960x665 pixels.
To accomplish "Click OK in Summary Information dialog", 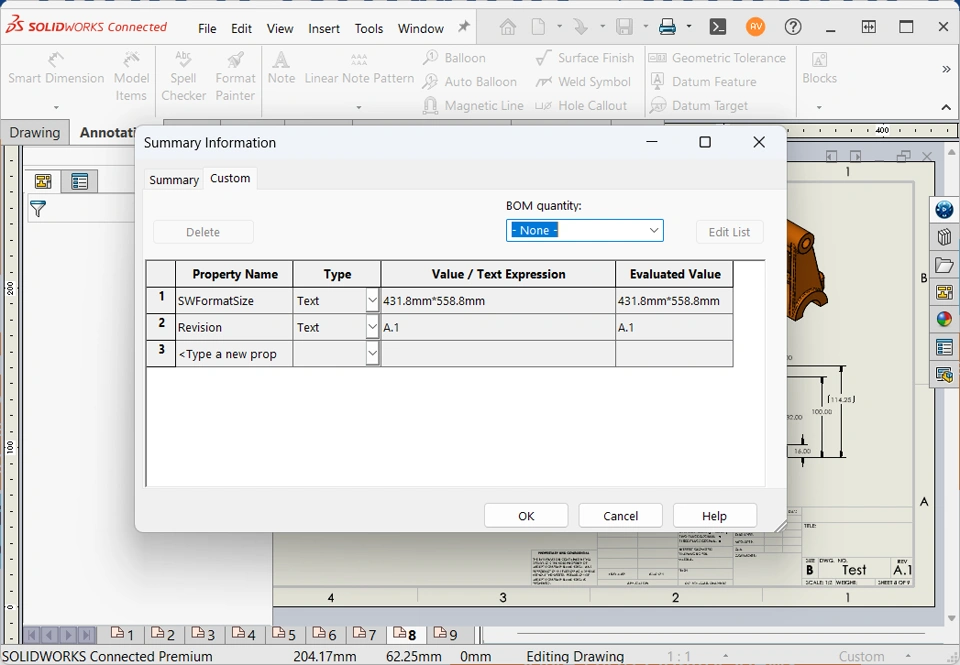I will click(526, 516).
